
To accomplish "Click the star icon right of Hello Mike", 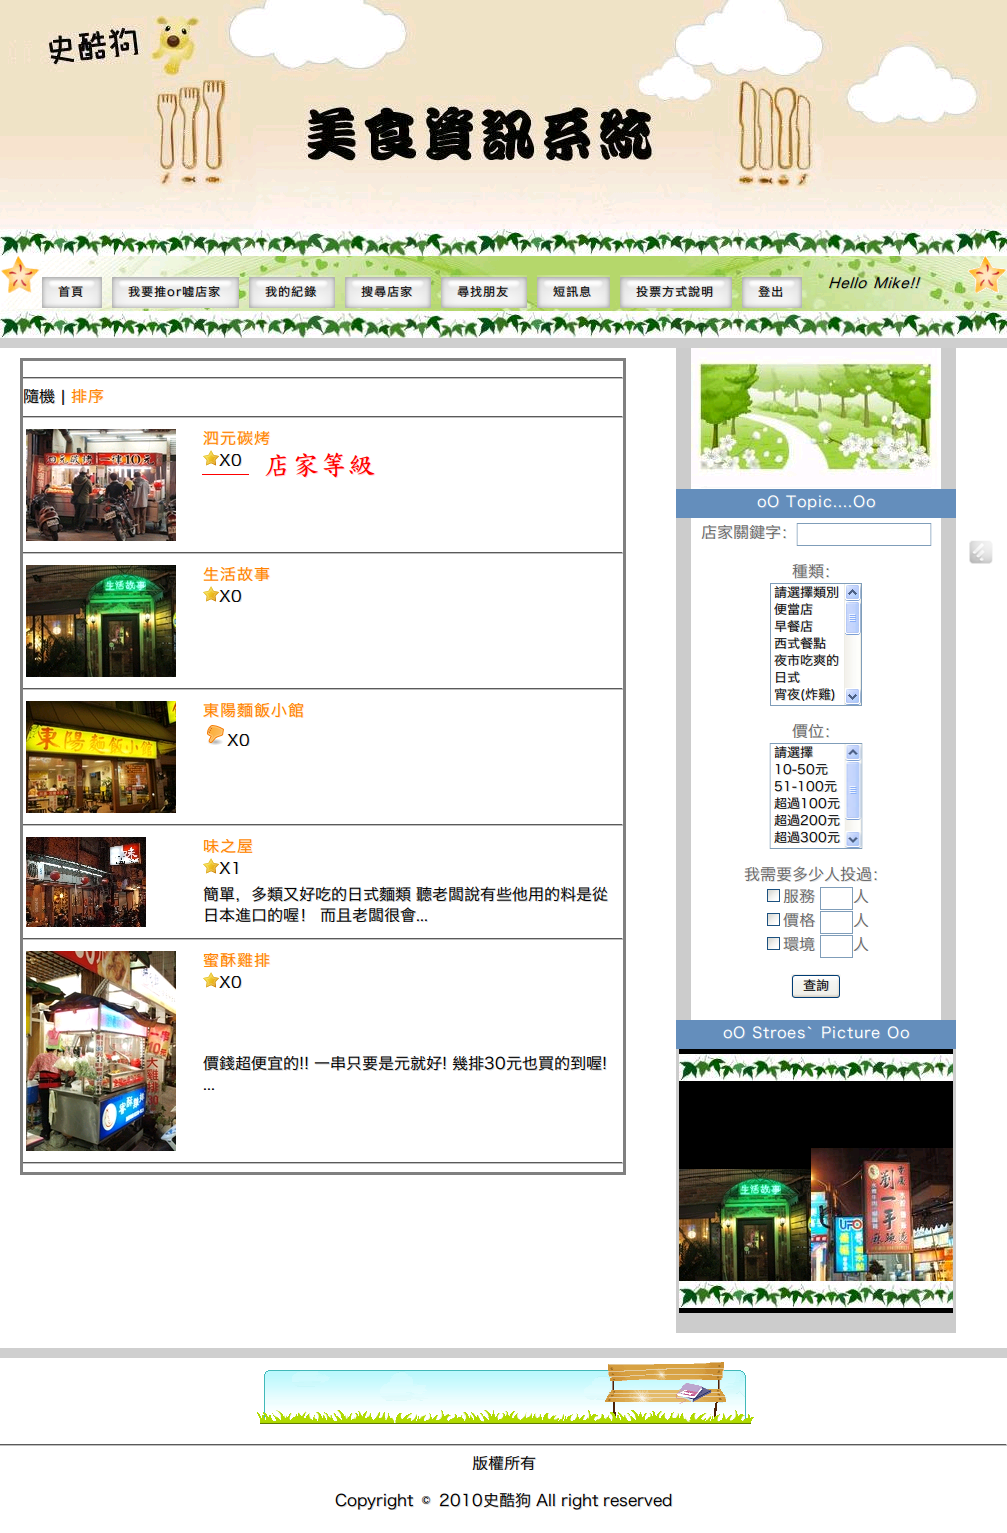I will [986, 275].
